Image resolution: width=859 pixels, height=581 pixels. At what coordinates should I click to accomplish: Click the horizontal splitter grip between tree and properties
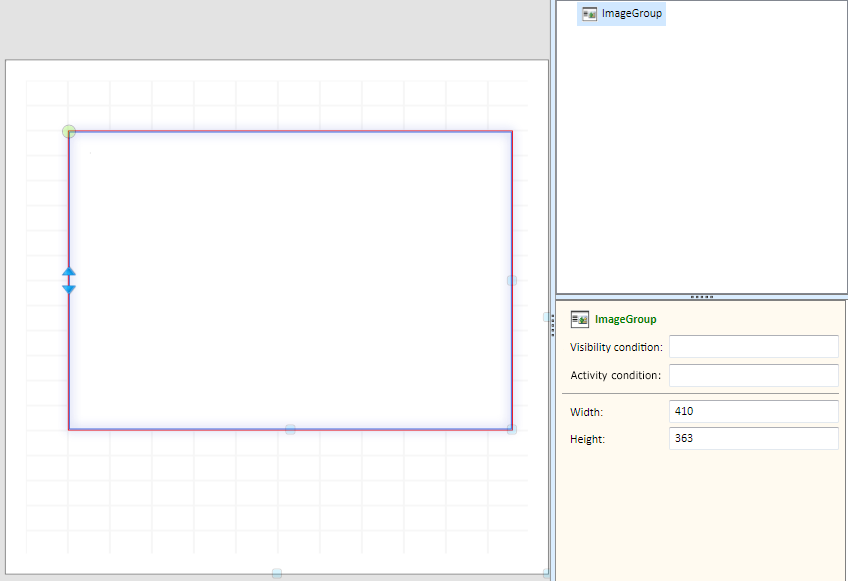[x=702, y=297]
